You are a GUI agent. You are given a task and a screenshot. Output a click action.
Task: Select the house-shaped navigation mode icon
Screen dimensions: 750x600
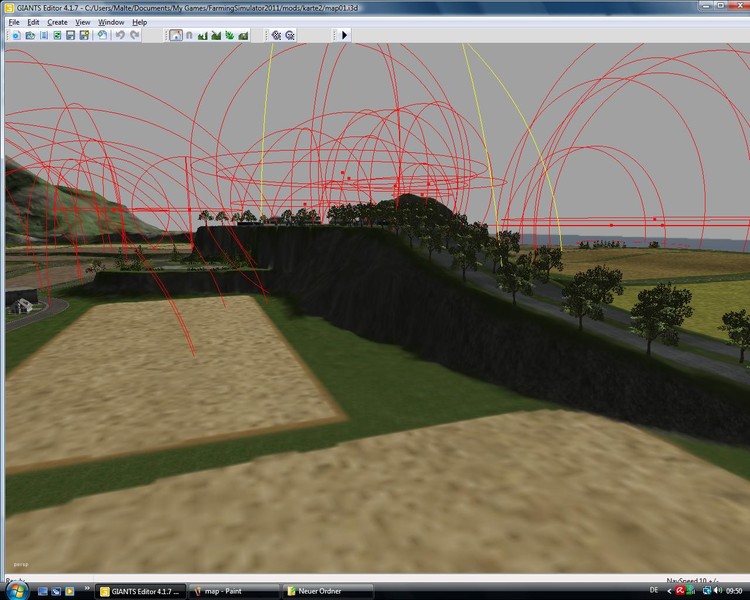[176, 35]
